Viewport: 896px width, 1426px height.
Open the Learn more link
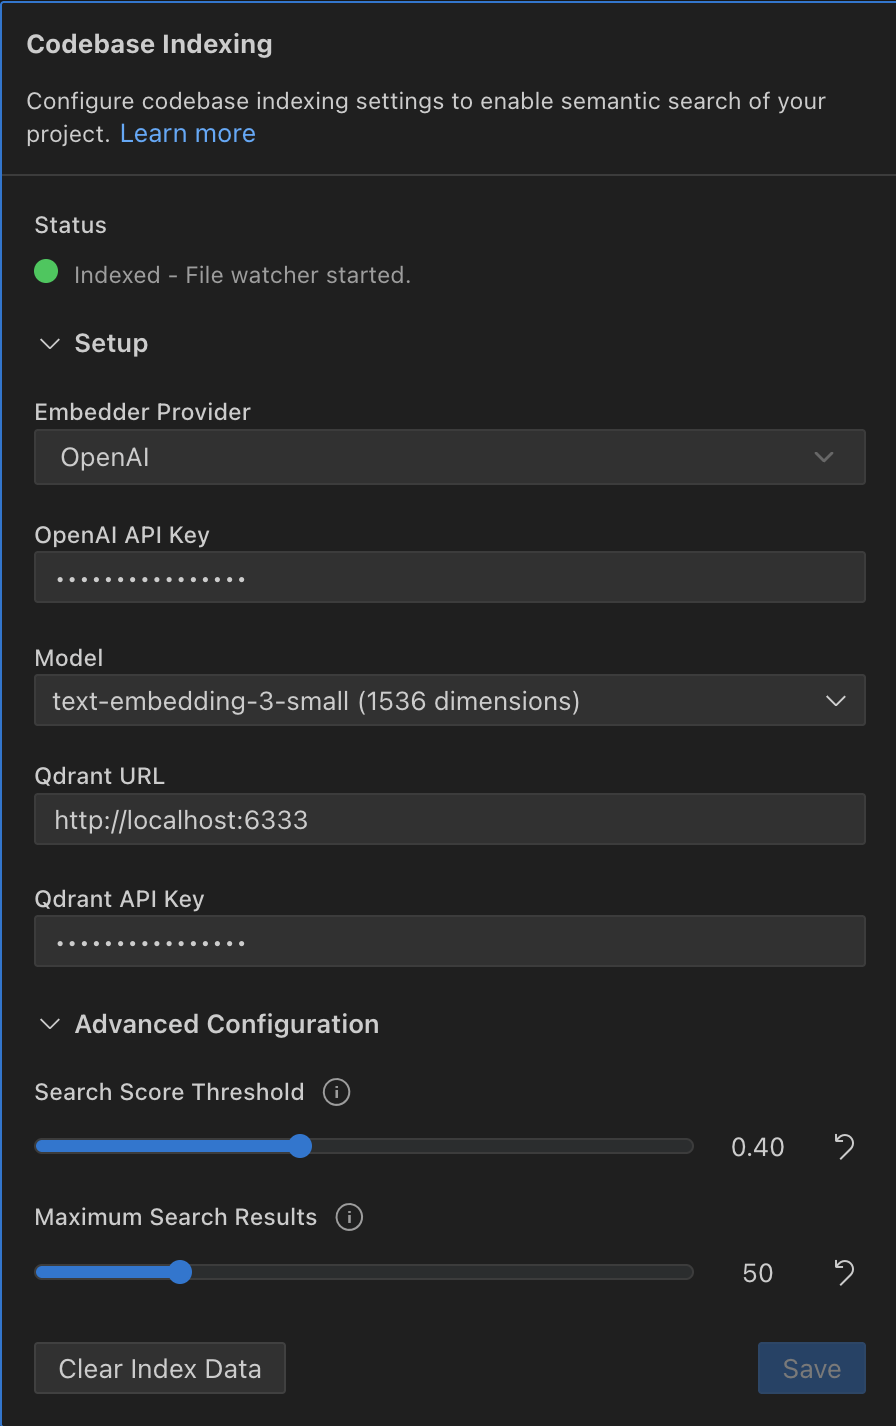[187, 133]
